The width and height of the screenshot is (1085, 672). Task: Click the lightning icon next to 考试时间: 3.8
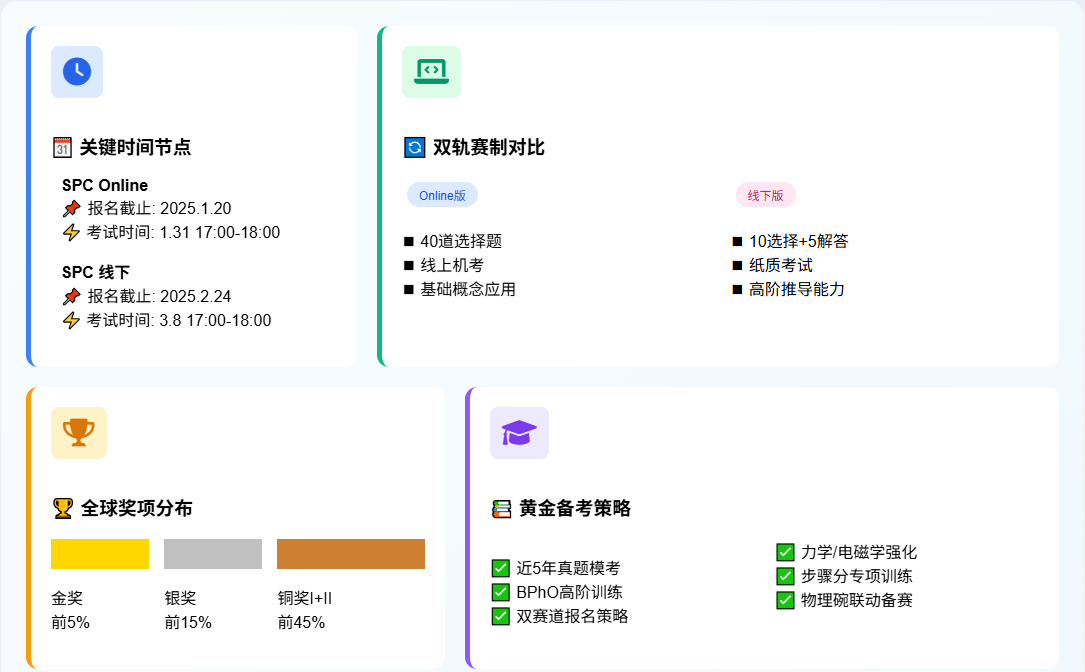pyautogui.click(x=71, y=320)
